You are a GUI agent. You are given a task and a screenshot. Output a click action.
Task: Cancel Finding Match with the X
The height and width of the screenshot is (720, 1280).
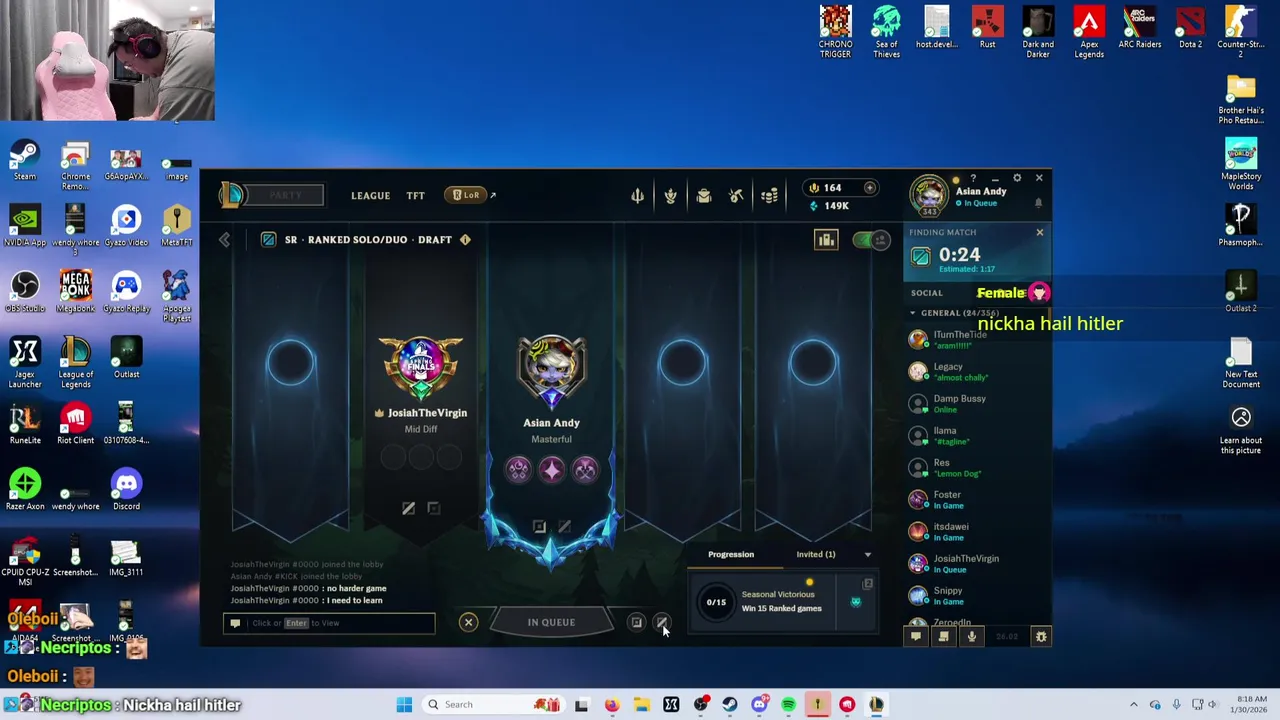(1039, 233)
